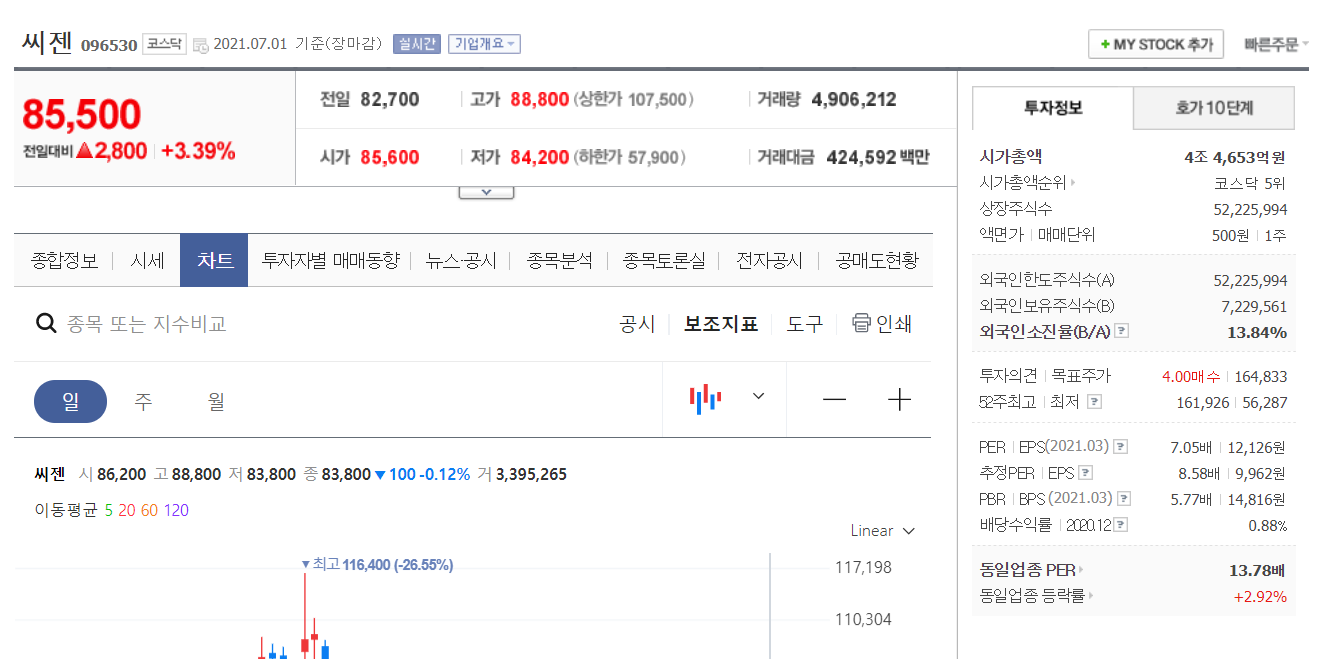Image resolution: width=1335 pixels, height=659 pixels.
Task: Click the 4.00매수 investment opinion value
Action: 1191,377
